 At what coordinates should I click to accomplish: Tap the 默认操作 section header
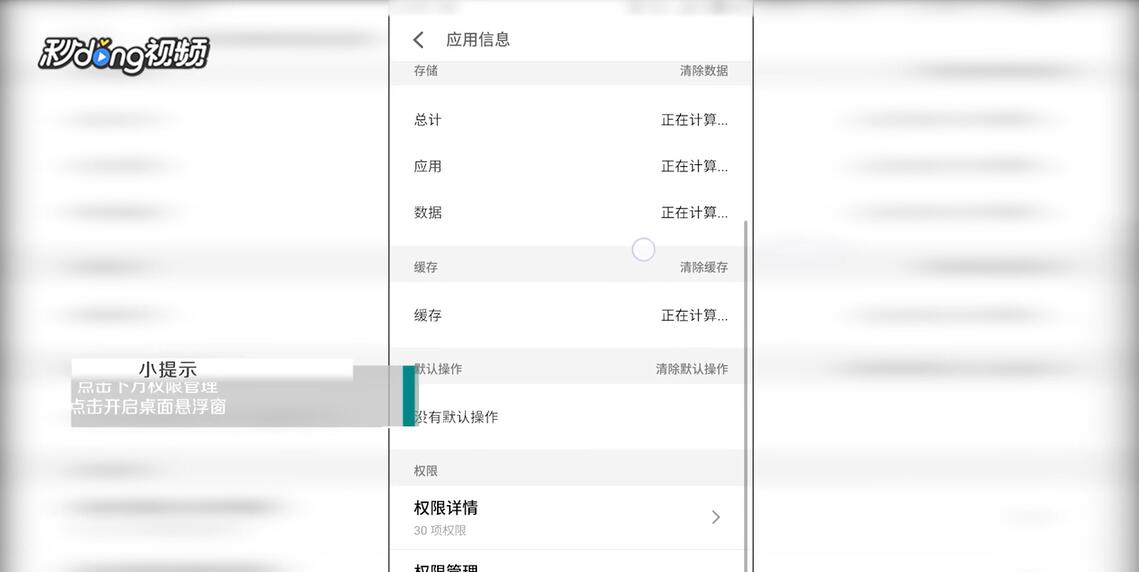click(438, 368)
